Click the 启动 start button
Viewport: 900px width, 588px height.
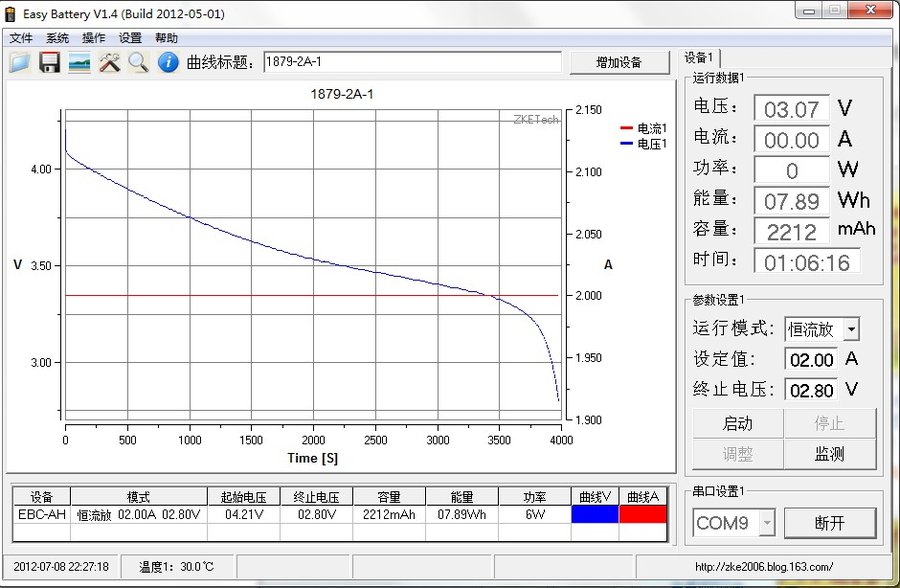(x=738, y=423)
